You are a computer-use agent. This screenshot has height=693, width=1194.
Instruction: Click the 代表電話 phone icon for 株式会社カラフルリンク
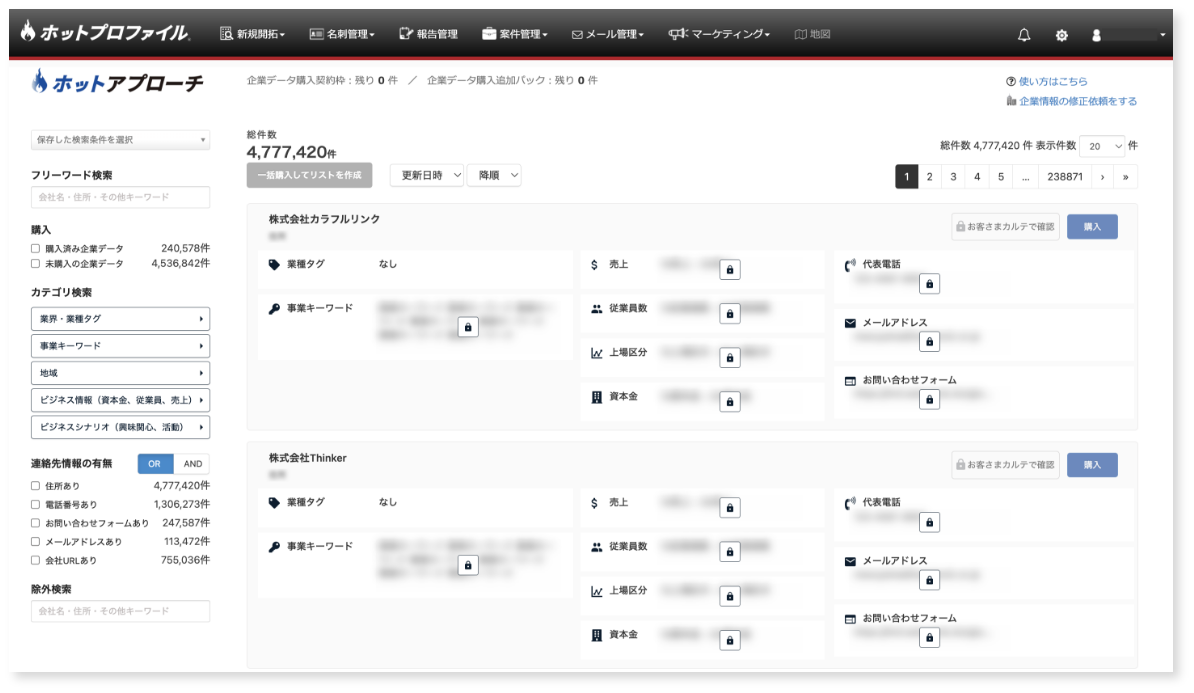coord(850,265)
